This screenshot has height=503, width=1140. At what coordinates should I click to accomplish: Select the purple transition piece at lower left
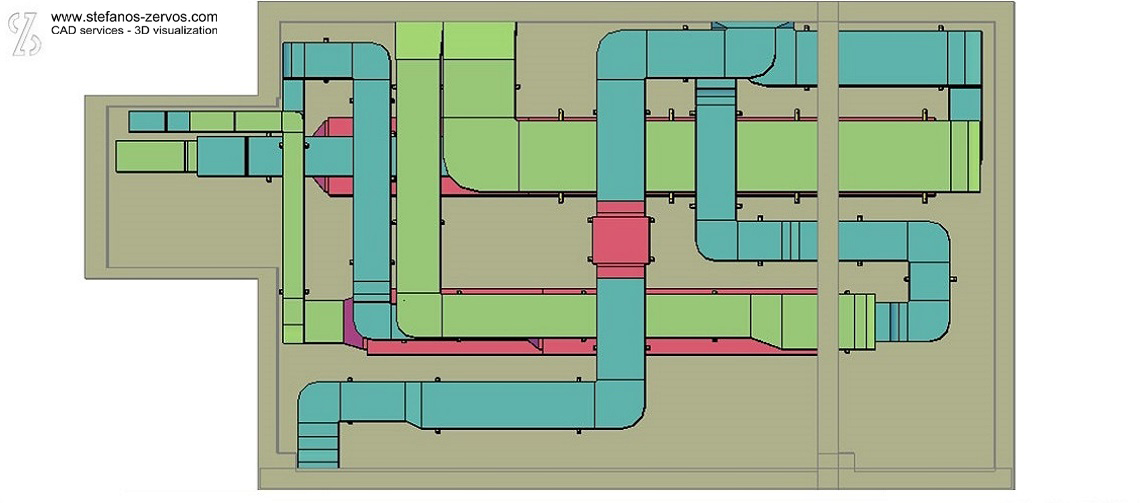352,323
